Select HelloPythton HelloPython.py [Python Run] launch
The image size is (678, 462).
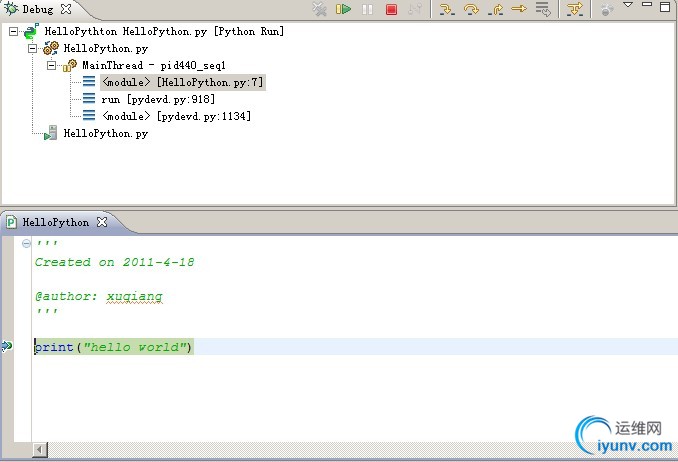[x=164, y=32]
